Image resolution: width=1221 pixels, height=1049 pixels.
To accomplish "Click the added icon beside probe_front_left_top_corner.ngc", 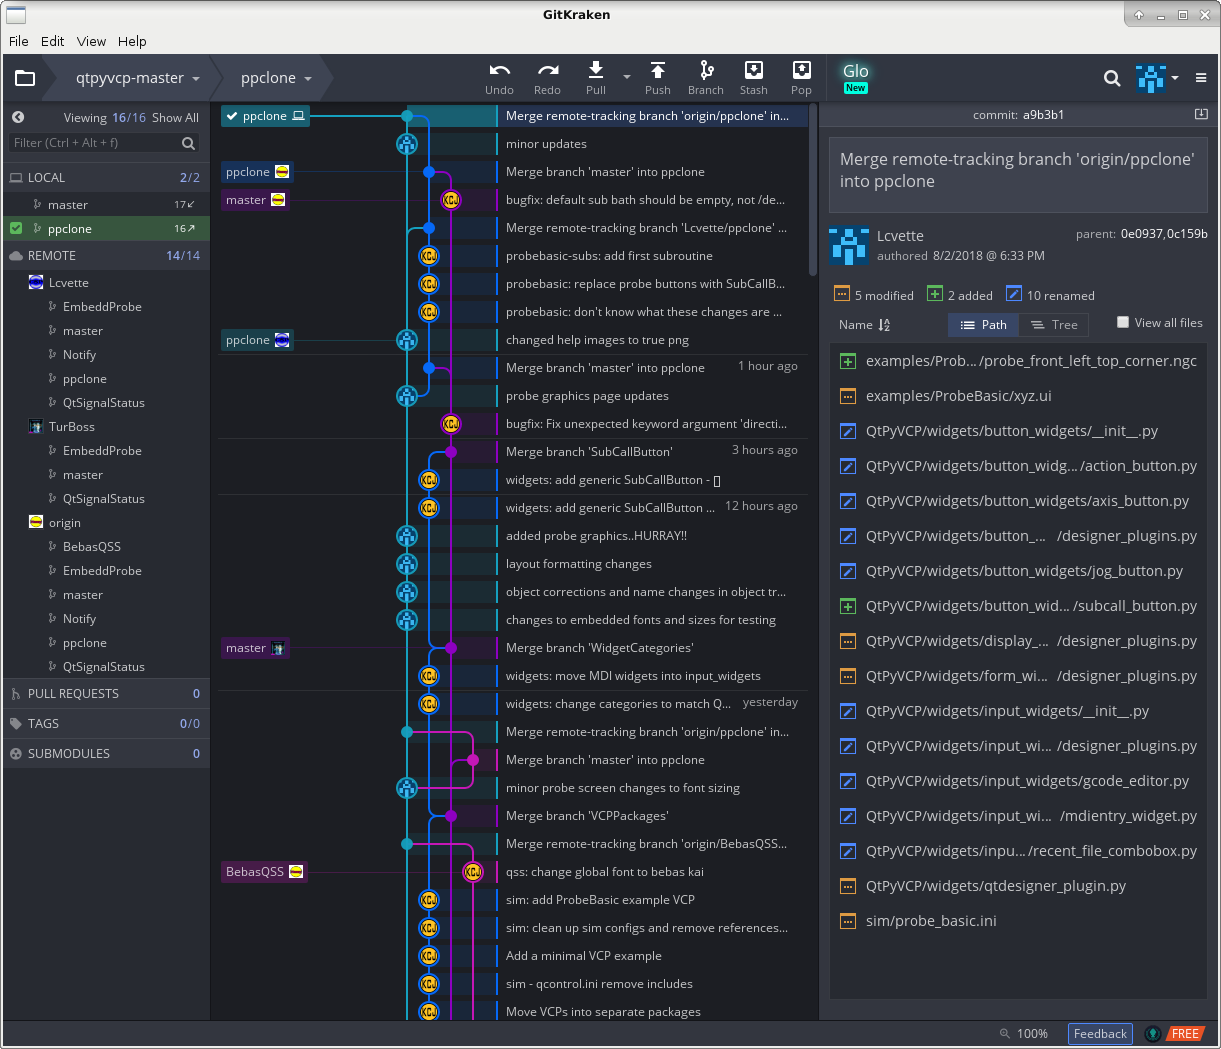I will tap(848, 361).
